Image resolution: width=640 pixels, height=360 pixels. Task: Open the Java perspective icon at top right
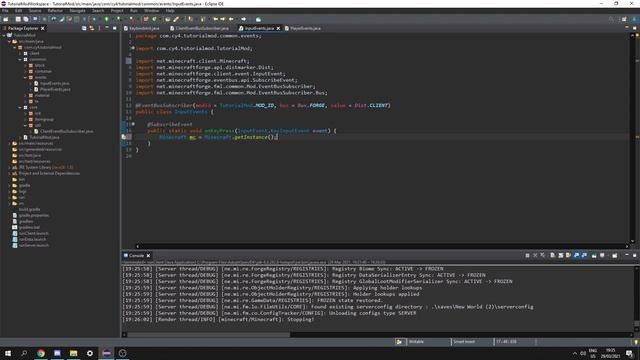click(634, 19)
